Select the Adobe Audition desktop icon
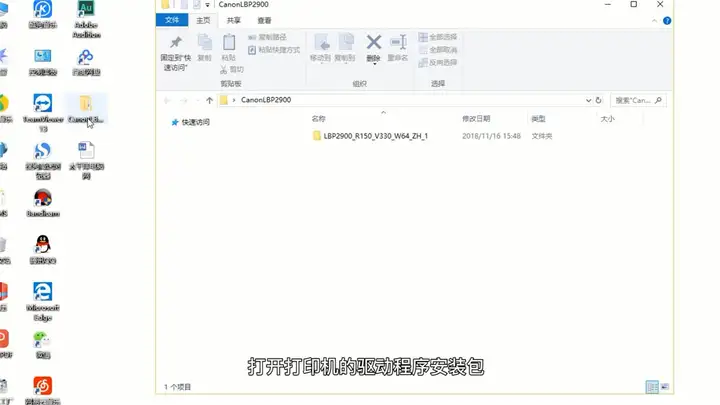Viewport: 720px width, 405px height. [86, 19]
